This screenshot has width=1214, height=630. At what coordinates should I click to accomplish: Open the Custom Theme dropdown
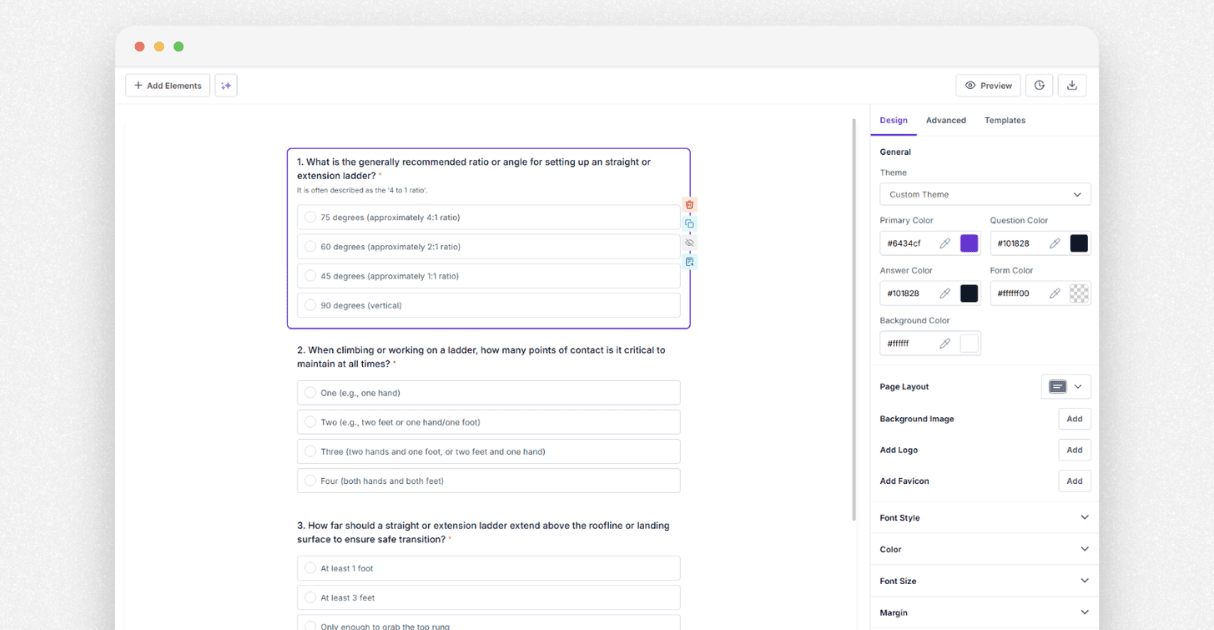pyautogui.click(x=984, y=194)
